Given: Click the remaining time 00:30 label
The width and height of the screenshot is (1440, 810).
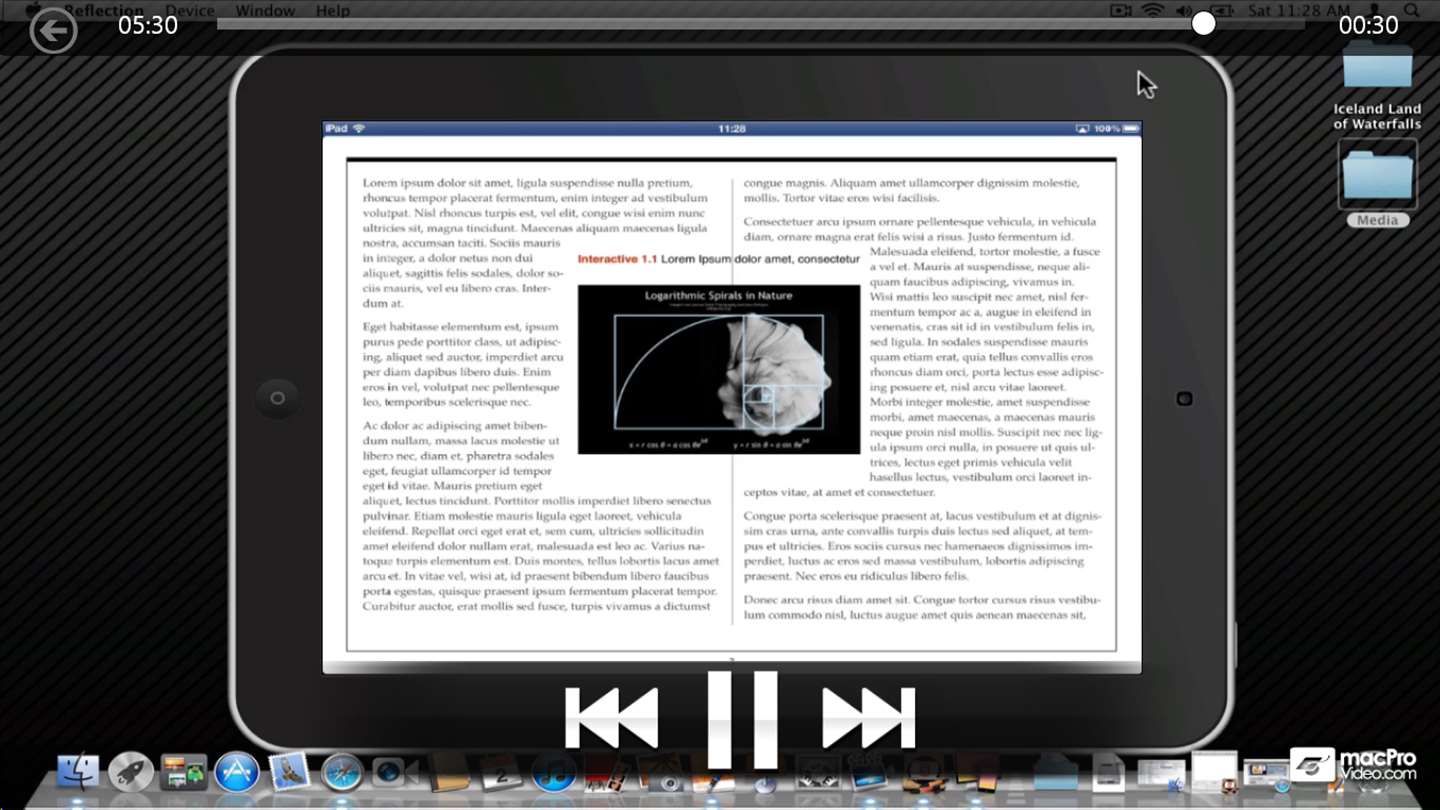Looking at the screenshot, I should [x=1368, y=25].
